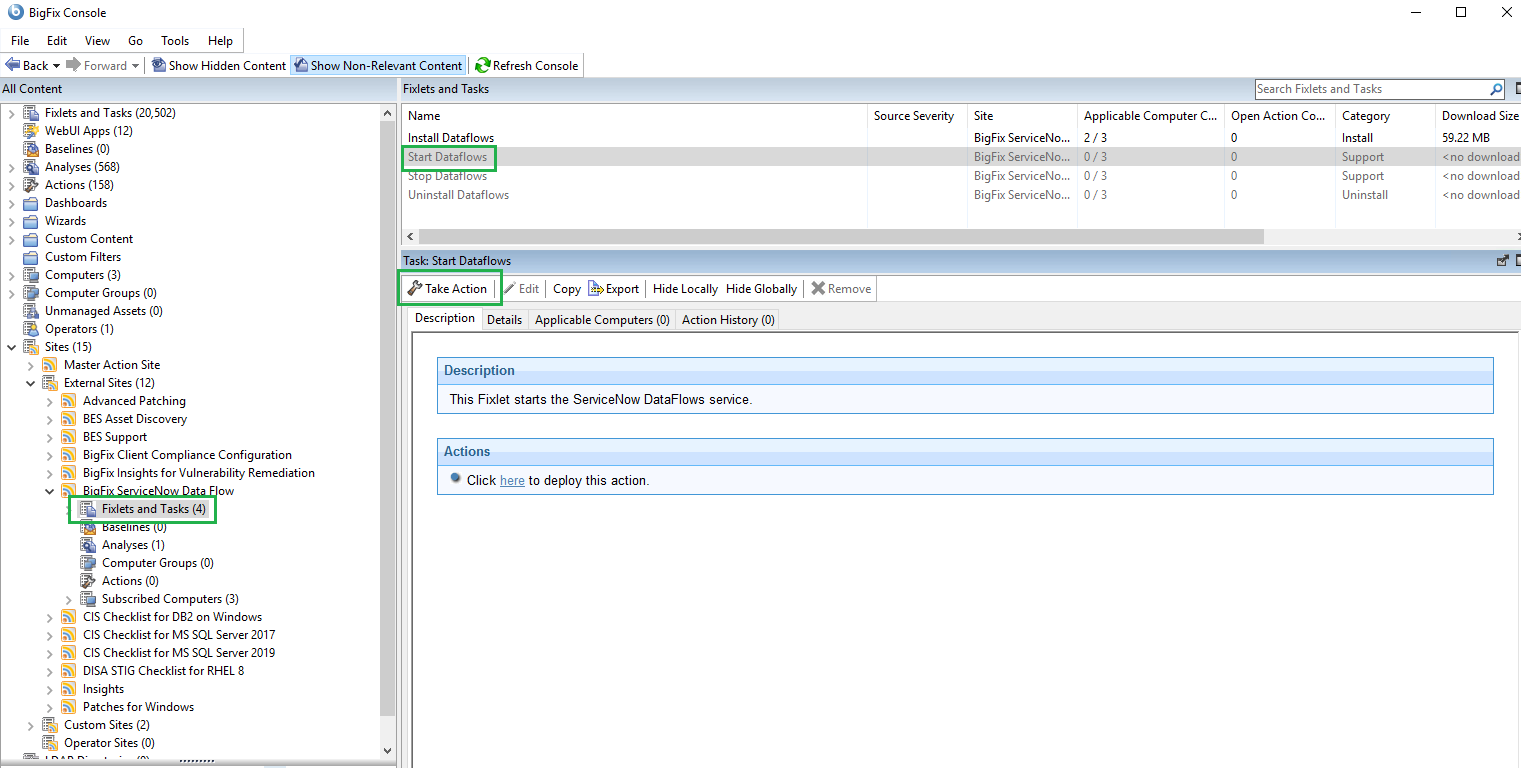This screenshot has height=768, width=1521.
Task: Click the Custom Sites (2) icon
Action: pos(49,725)
